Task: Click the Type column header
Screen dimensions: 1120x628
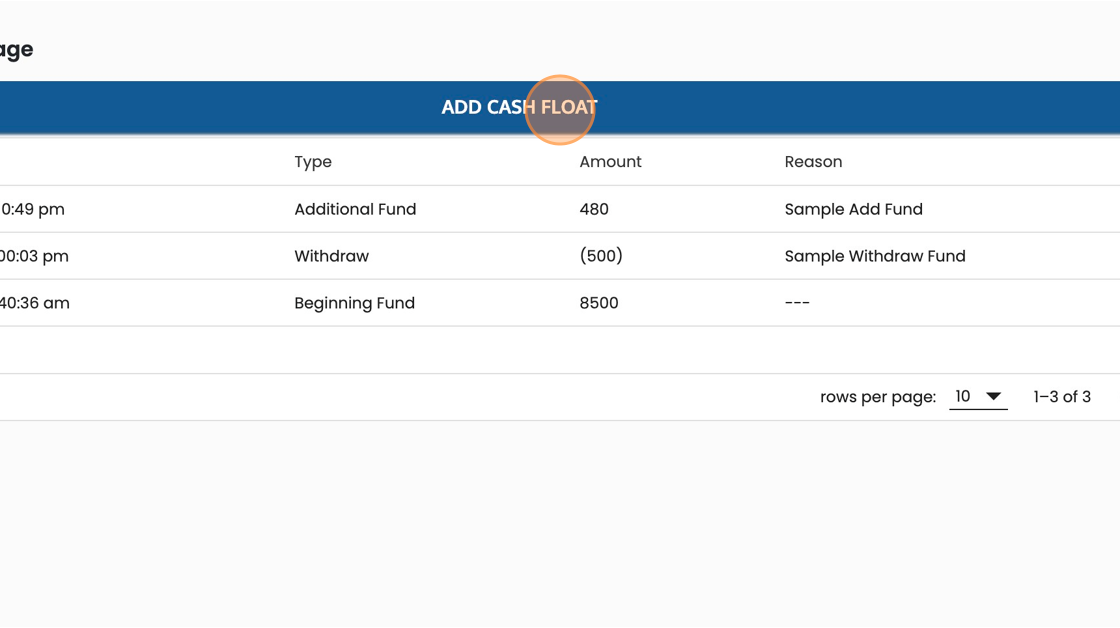Action: point(313,162)
